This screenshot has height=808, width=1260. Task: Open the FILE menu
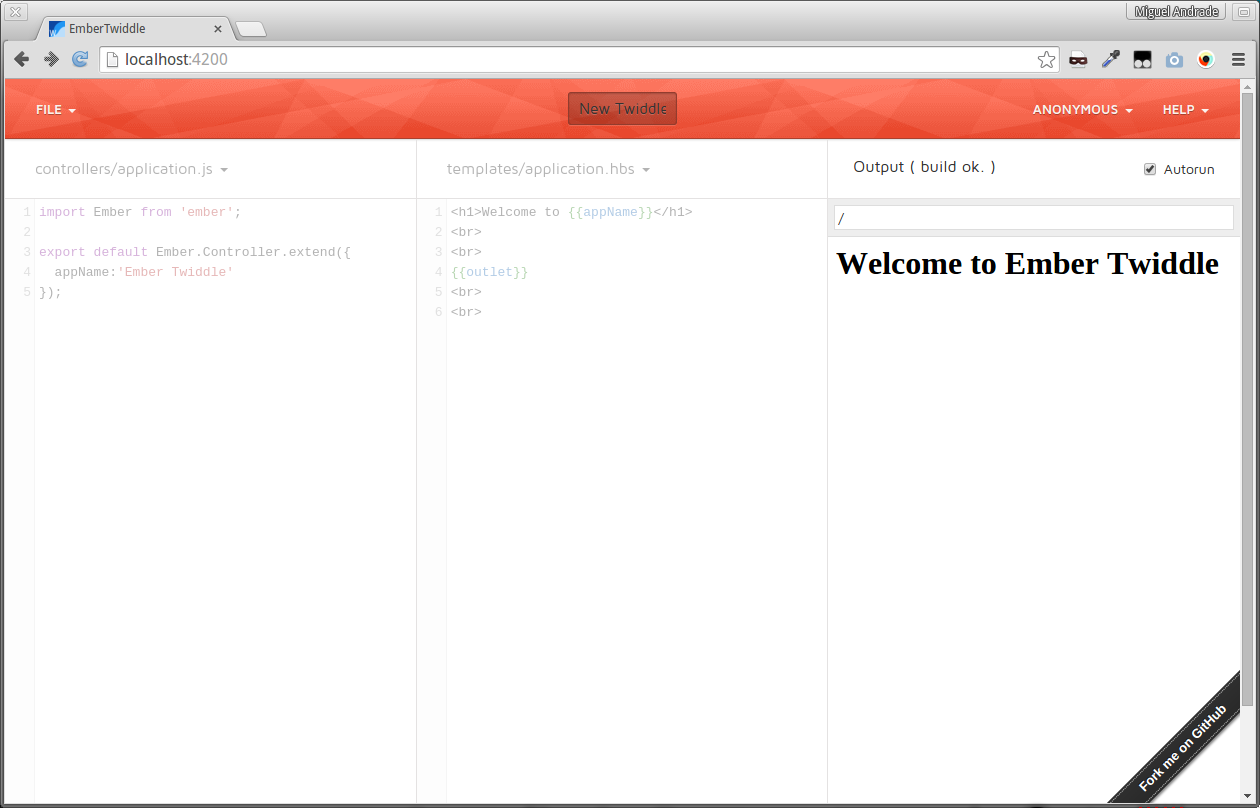tap(56, 110)
